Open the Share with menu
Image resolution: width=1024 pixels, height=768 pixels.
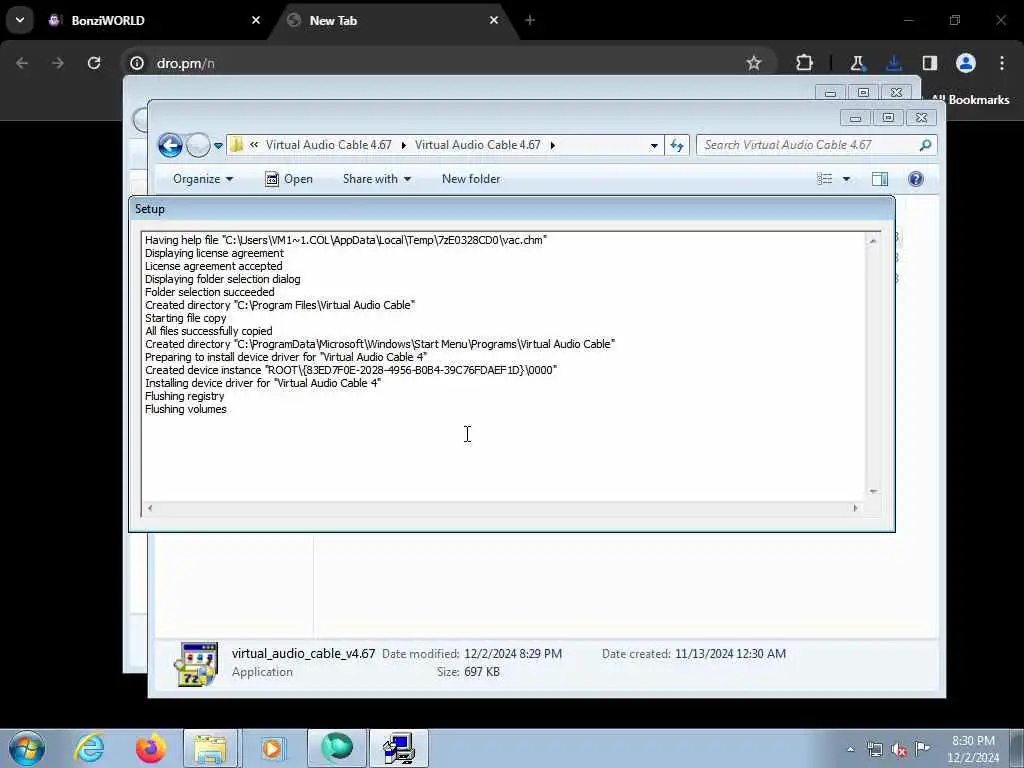click(x=377, y=179)
